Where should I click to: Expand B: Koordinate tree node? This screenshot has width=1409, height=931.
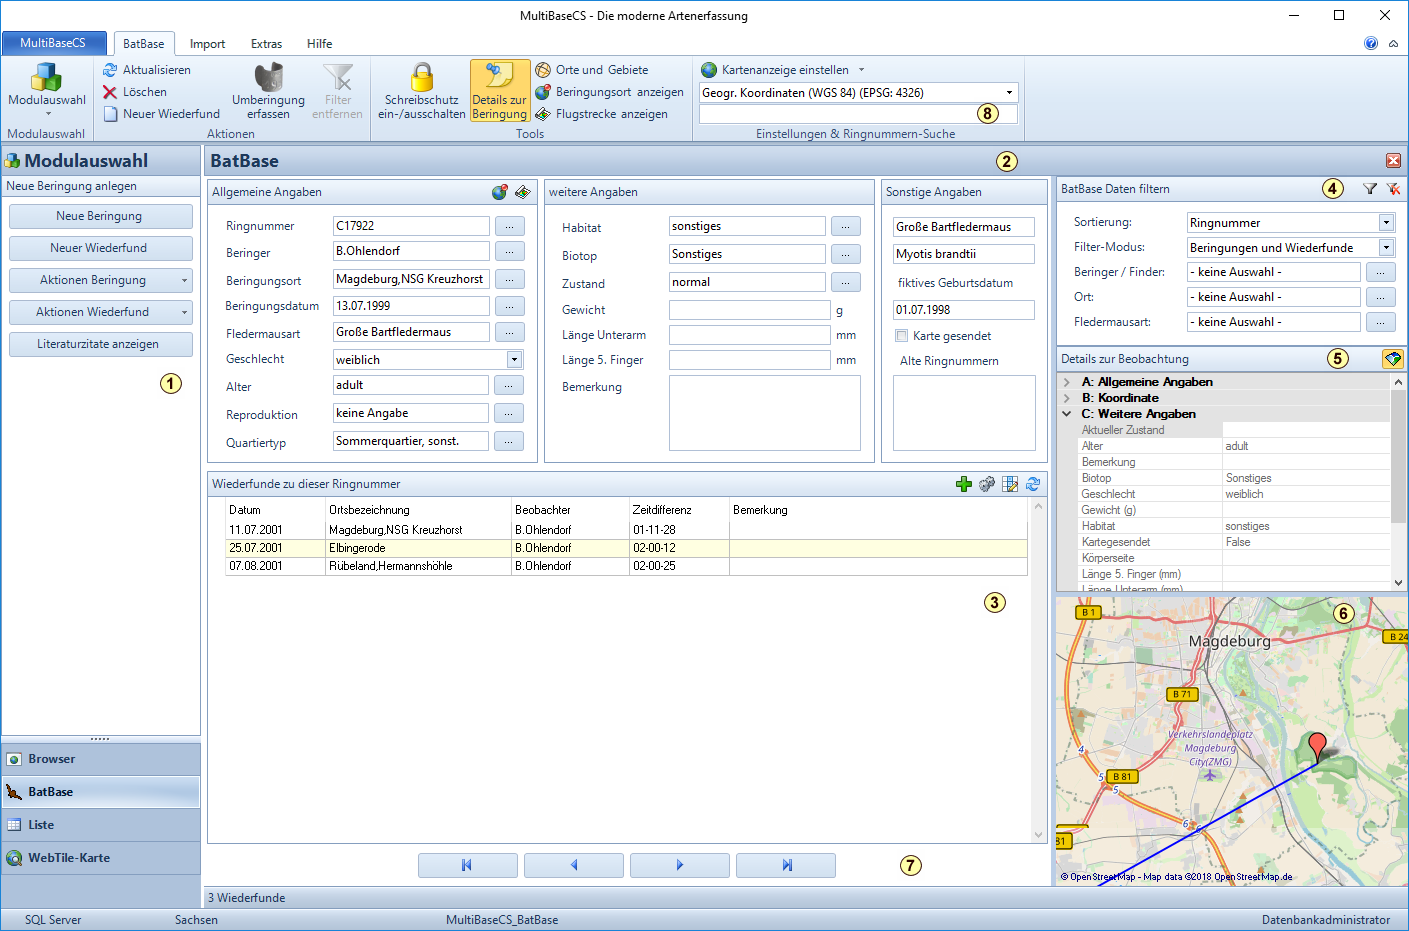(x=1067, y=398)
